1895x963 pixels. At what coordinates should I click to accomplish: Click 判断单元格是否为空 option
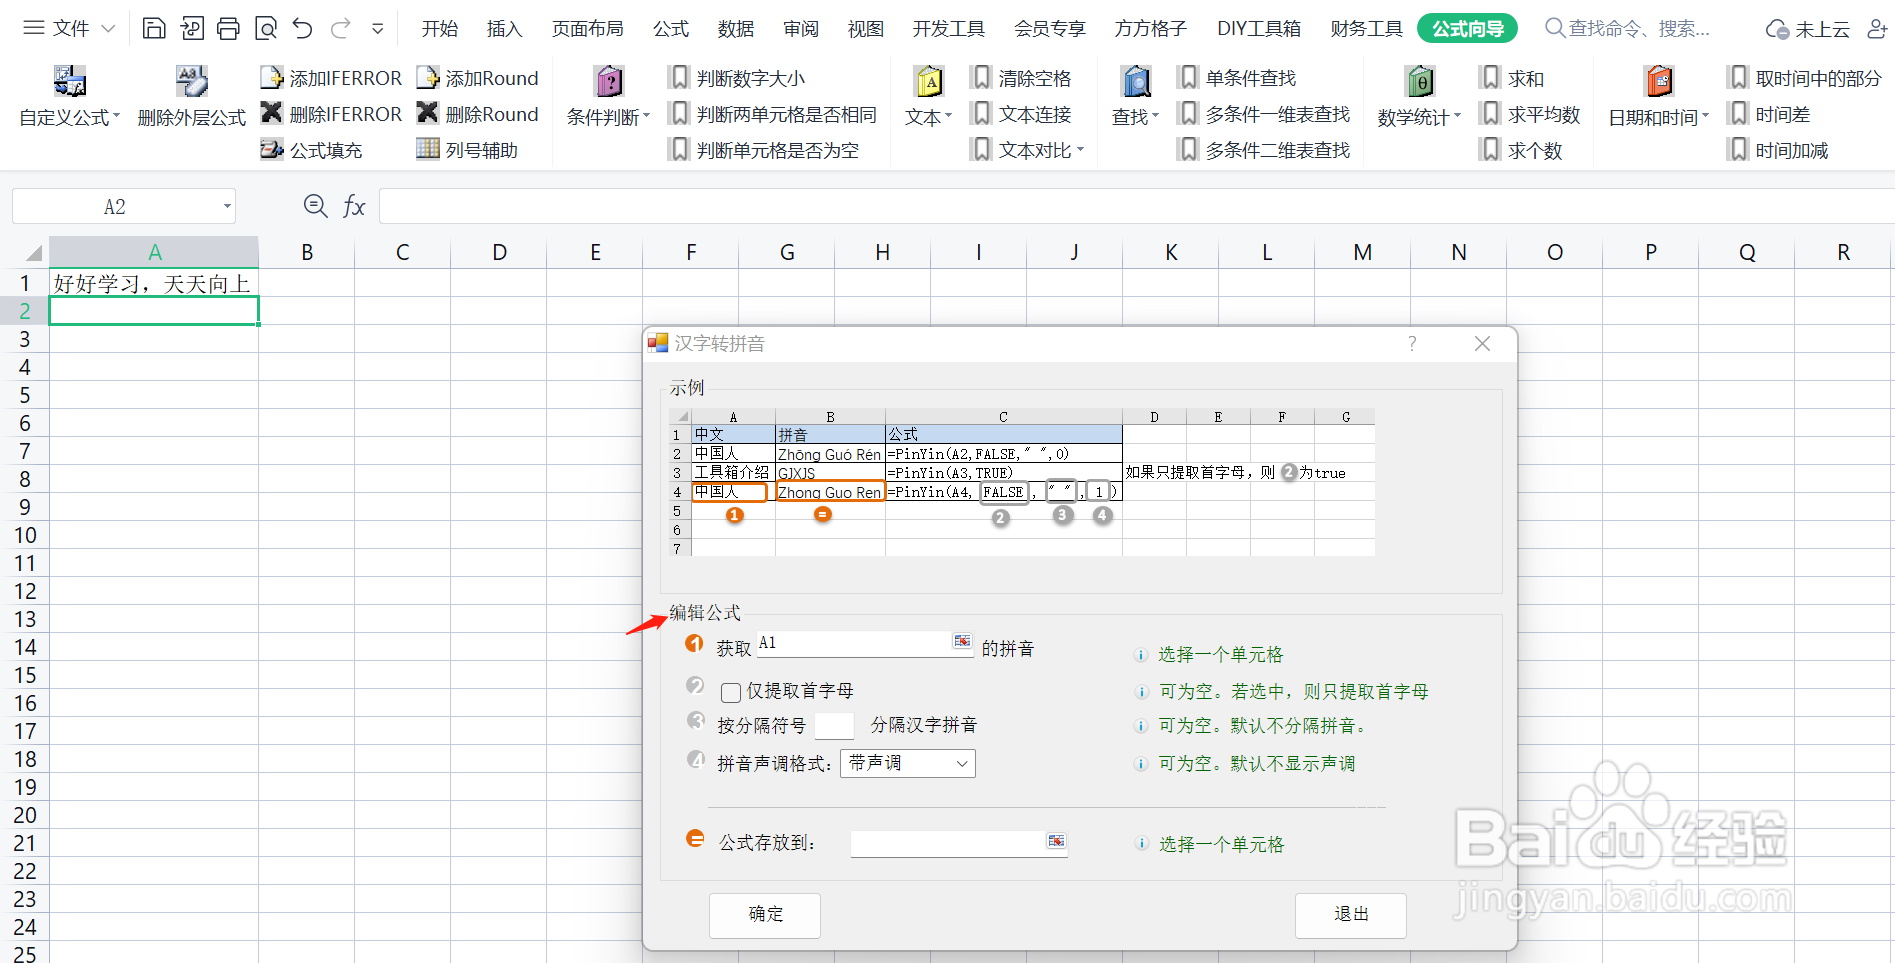click(764, 150)
